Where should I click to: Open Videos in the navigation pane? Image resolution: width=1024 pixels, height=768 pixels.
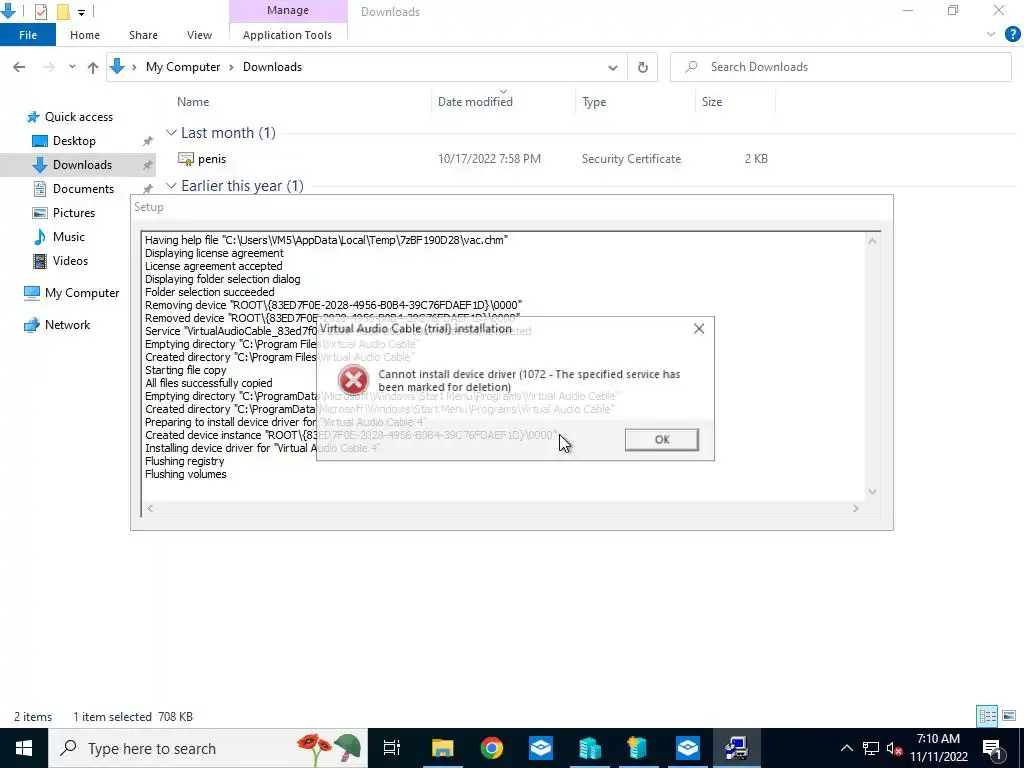click(70, 261)
